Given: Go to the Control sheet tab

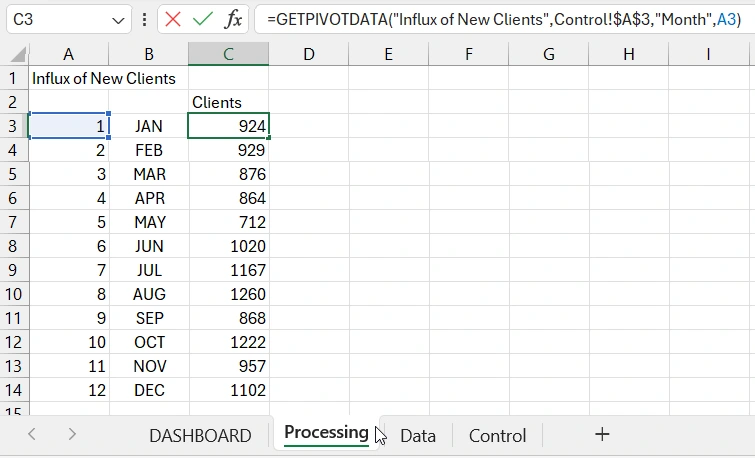Looking at the screenshot, I should (497, 435).
